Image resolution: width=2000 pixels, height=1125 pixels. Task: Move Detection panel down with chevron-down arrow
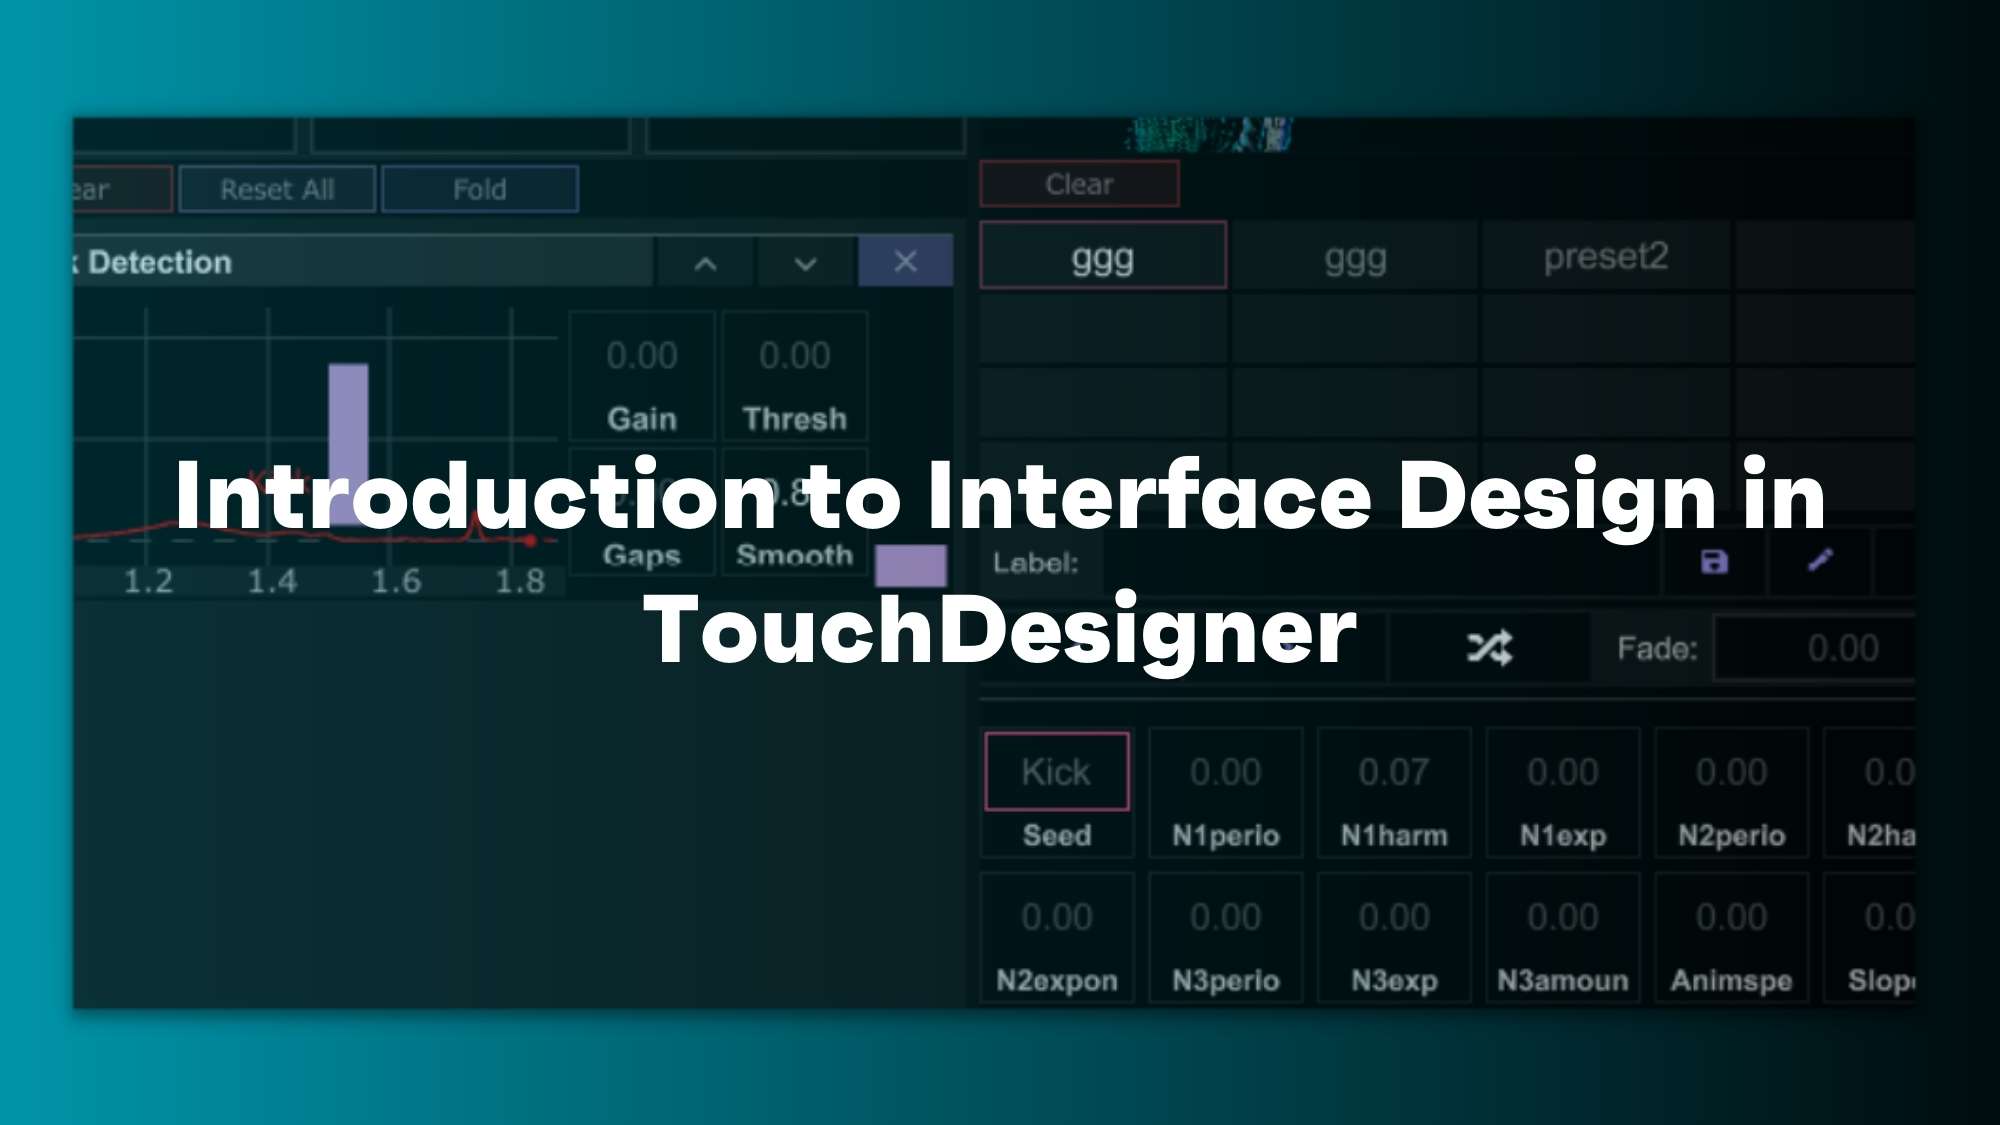tap(805, 263)
